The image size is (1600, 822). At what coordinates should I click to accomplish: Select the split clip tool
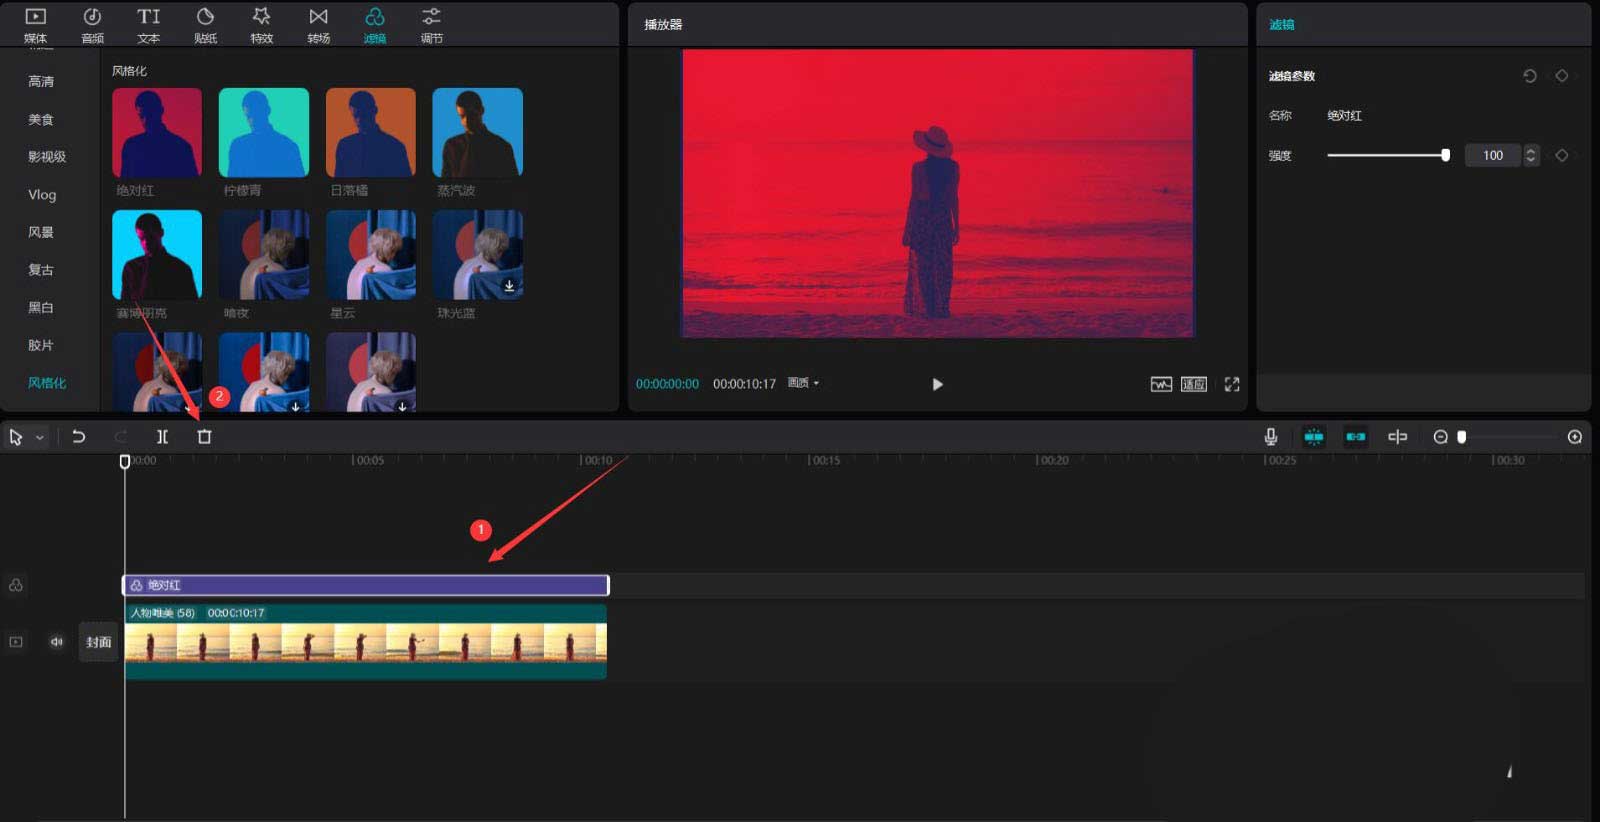162,437
